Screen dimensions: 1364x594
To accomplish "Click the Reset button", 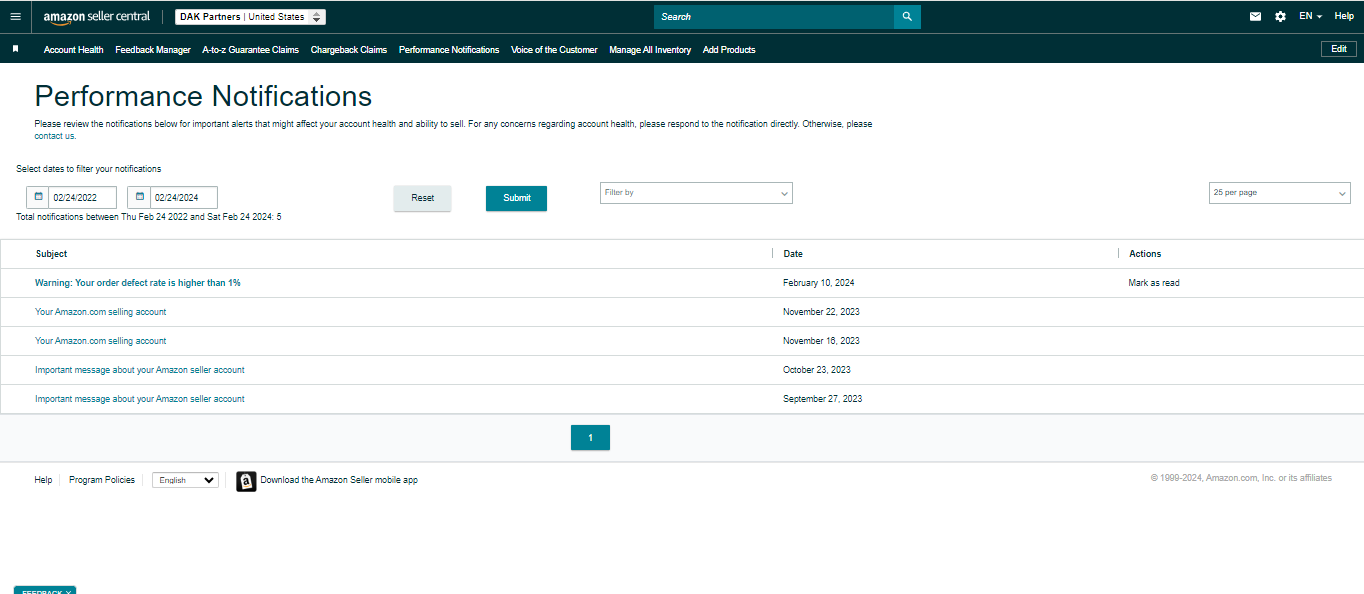I will click(x=422, y=198).
